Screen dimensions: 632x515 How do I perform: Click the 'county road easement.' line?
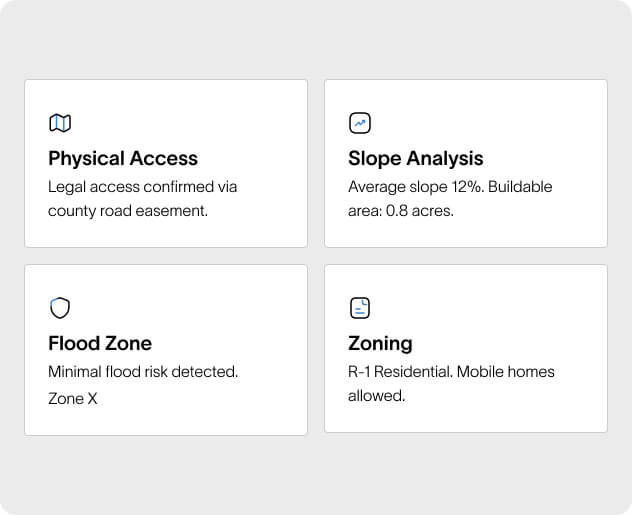128,211
